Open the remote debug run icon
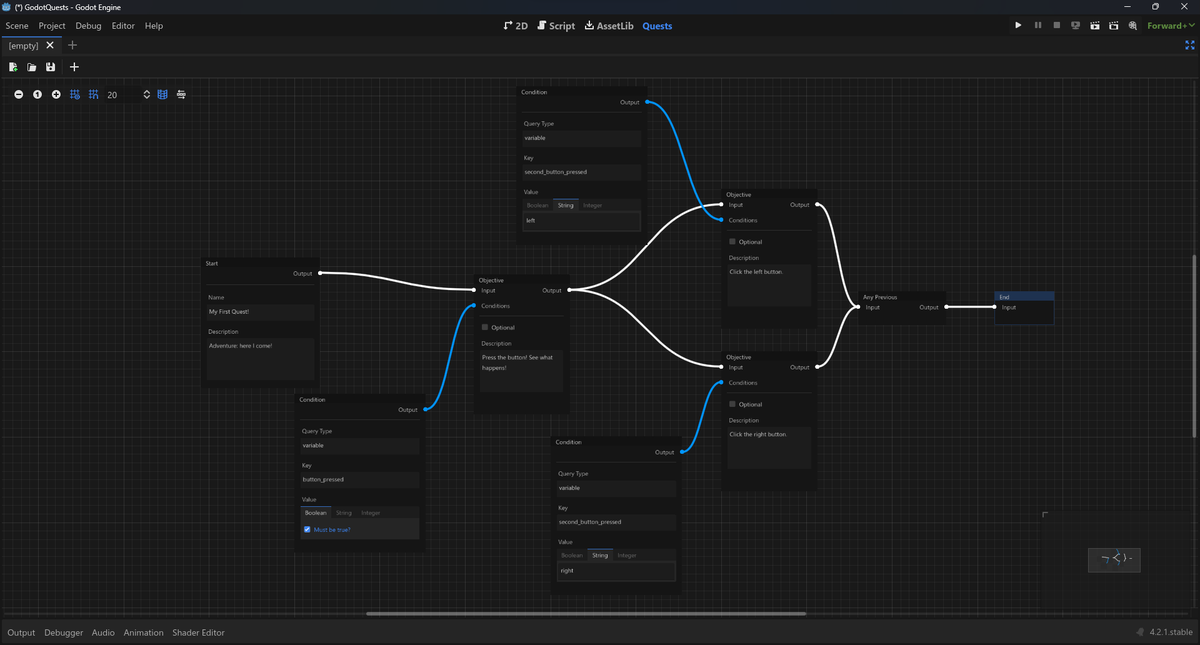Screen dimensions: 1200x645 [x=1075, y=25]
